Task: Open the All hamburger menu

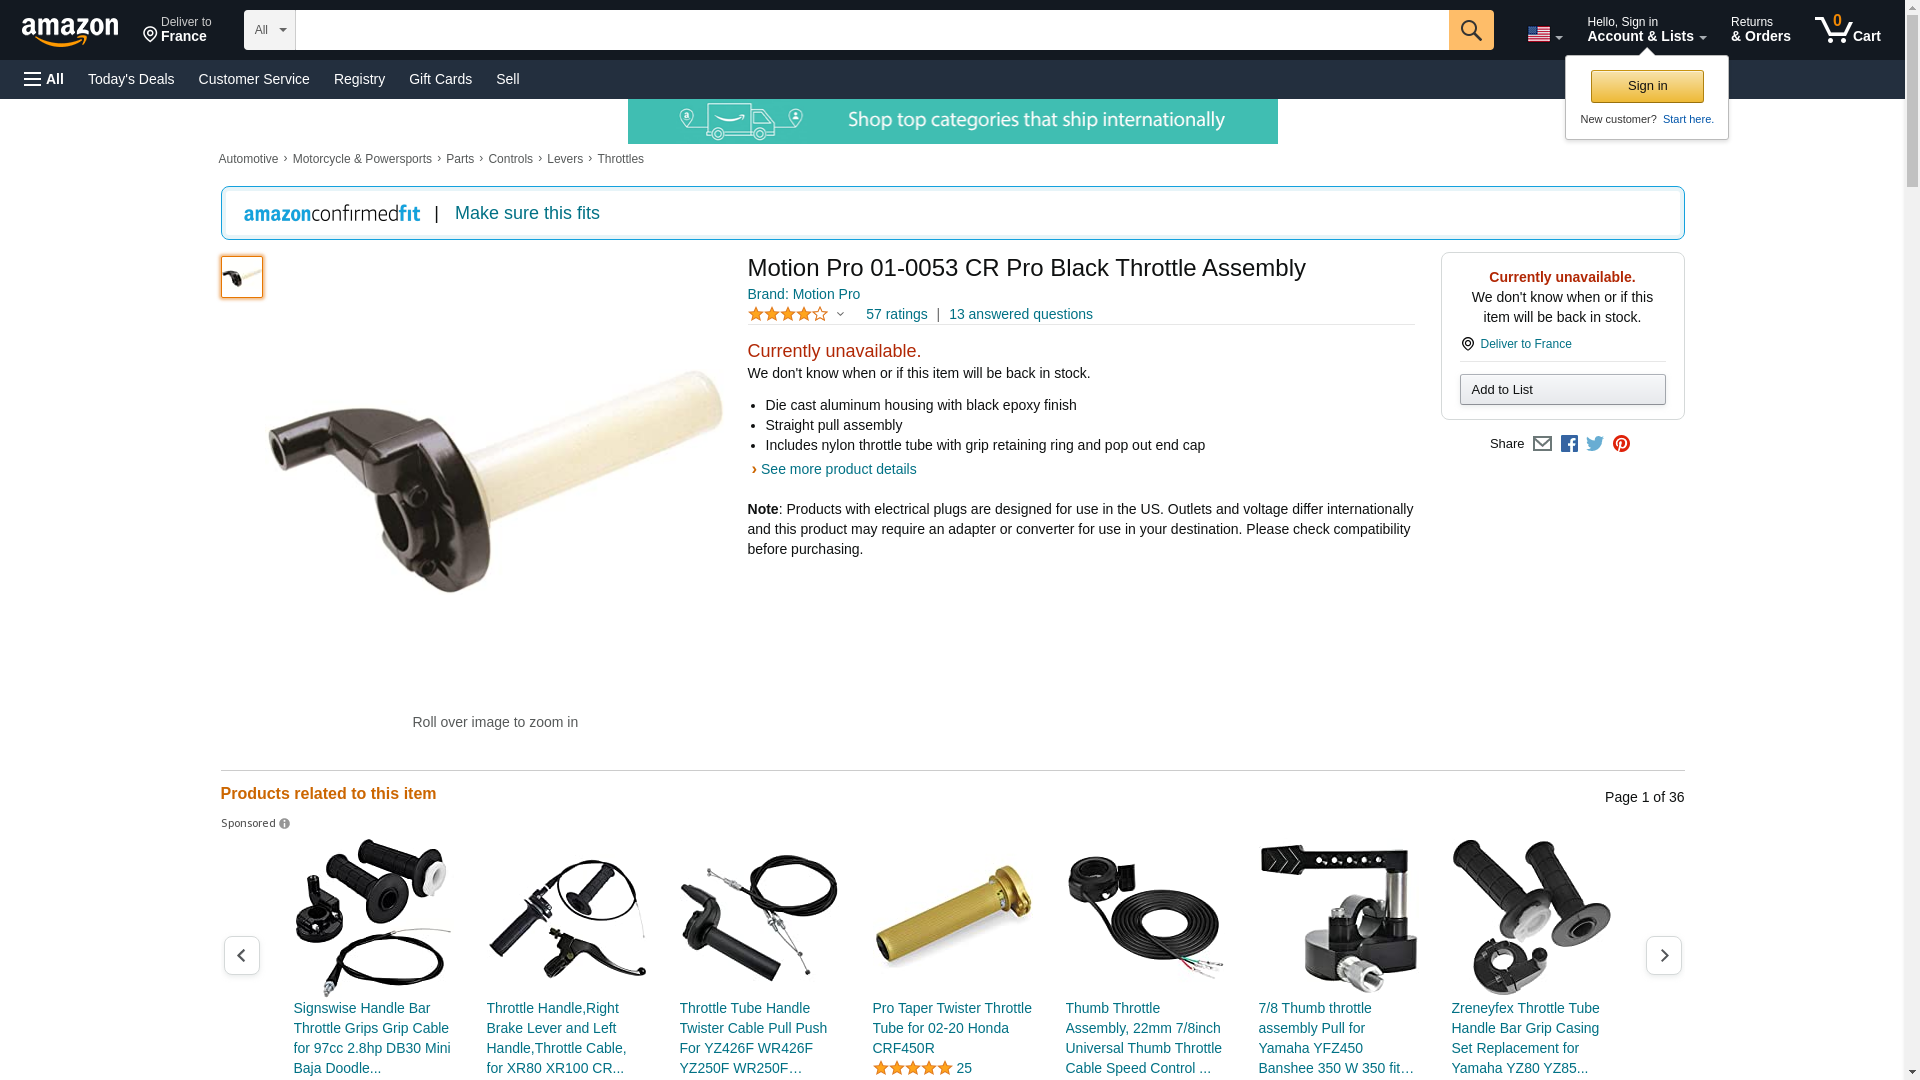Action: pyautogui.click(x=44, y=79)
